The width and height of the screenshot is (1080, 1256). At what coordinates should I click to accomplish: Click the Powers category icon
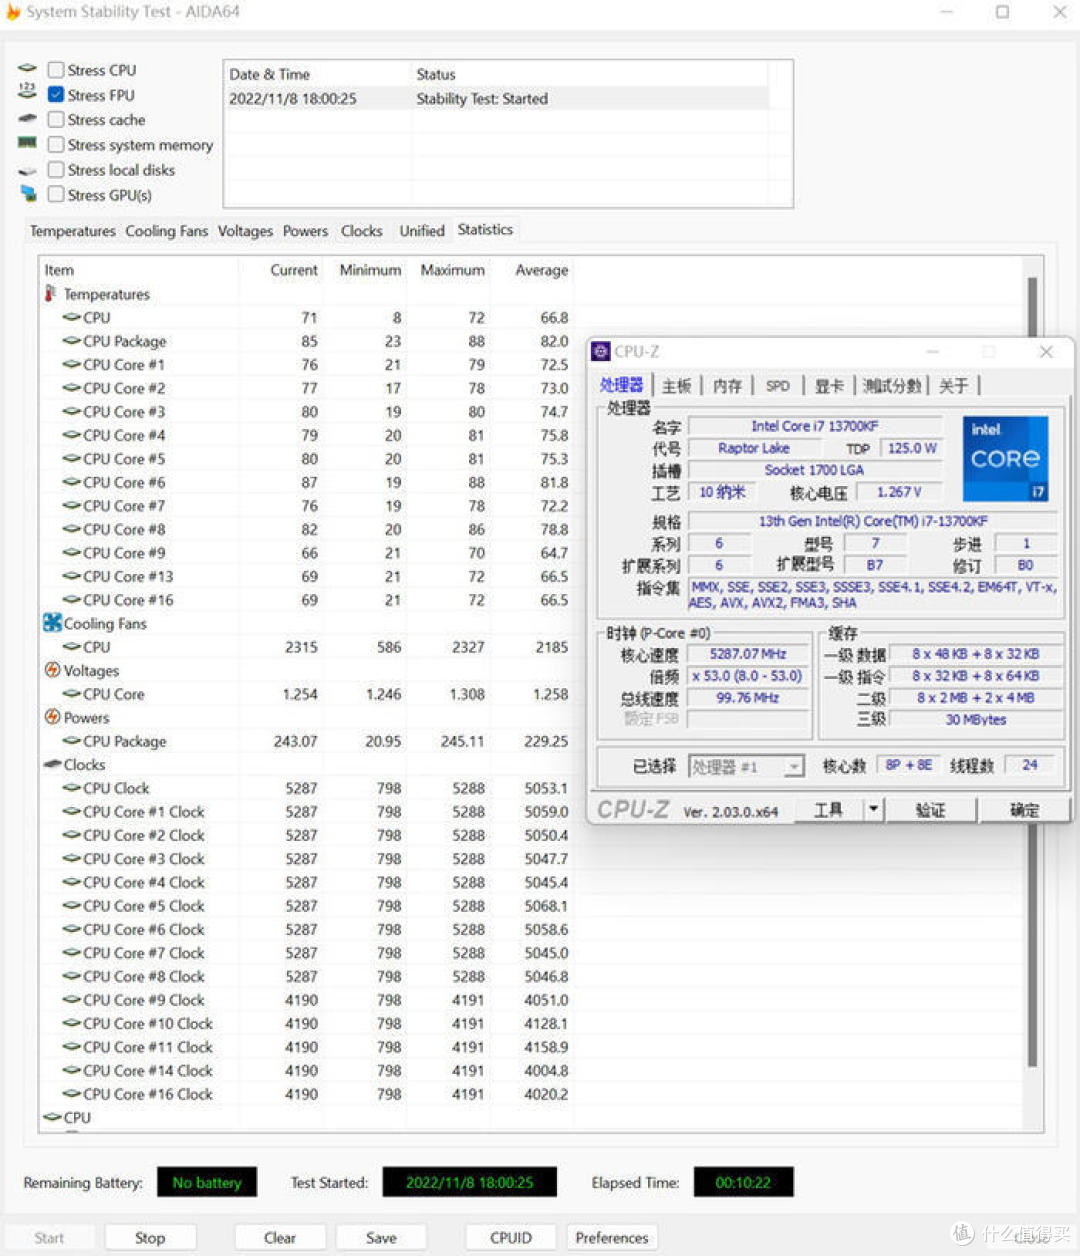coord(52,717)
